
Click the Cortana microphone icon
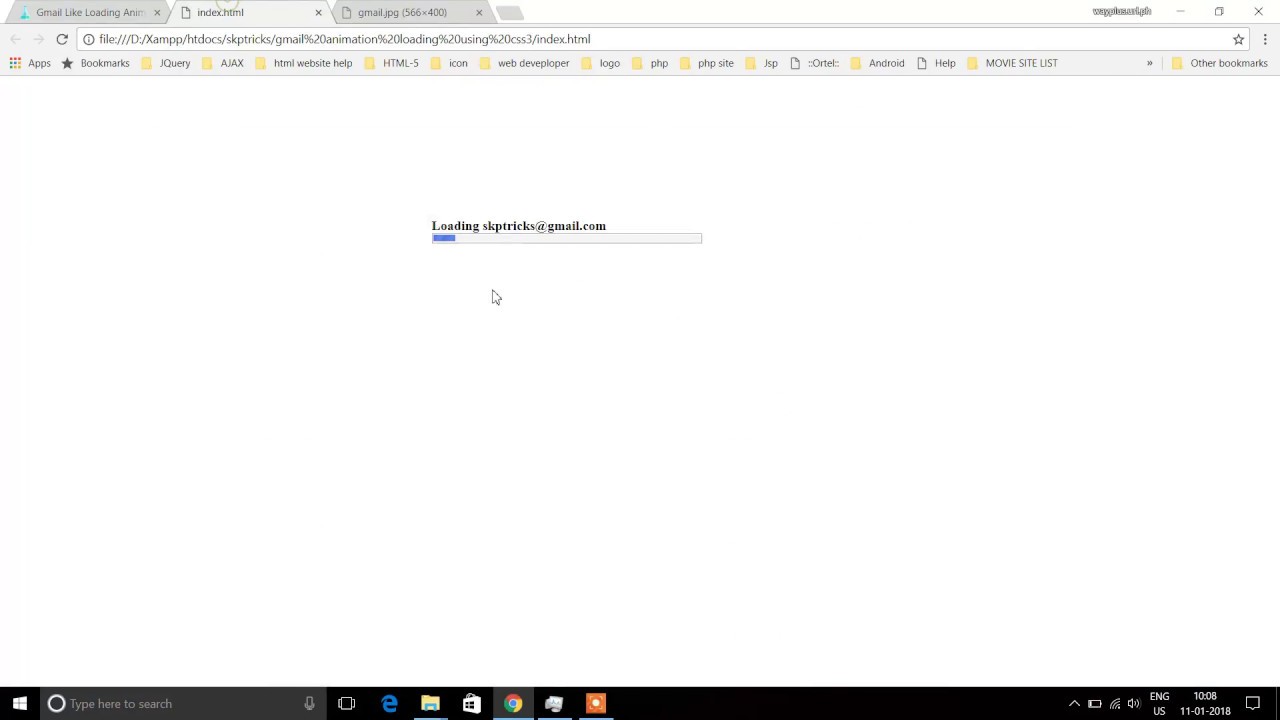click(x=310, y=703)
